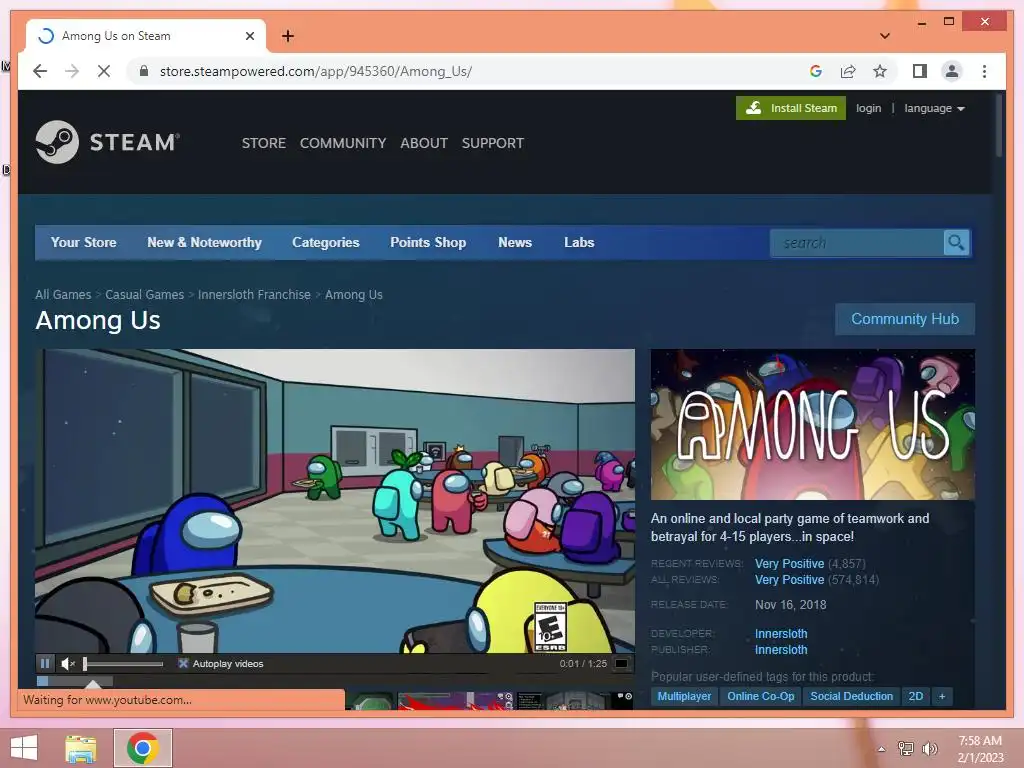Unmute the trailer with speaker icon
Image resolution: width=1024 pixels, height=768 pixels.
coord(68,664)
